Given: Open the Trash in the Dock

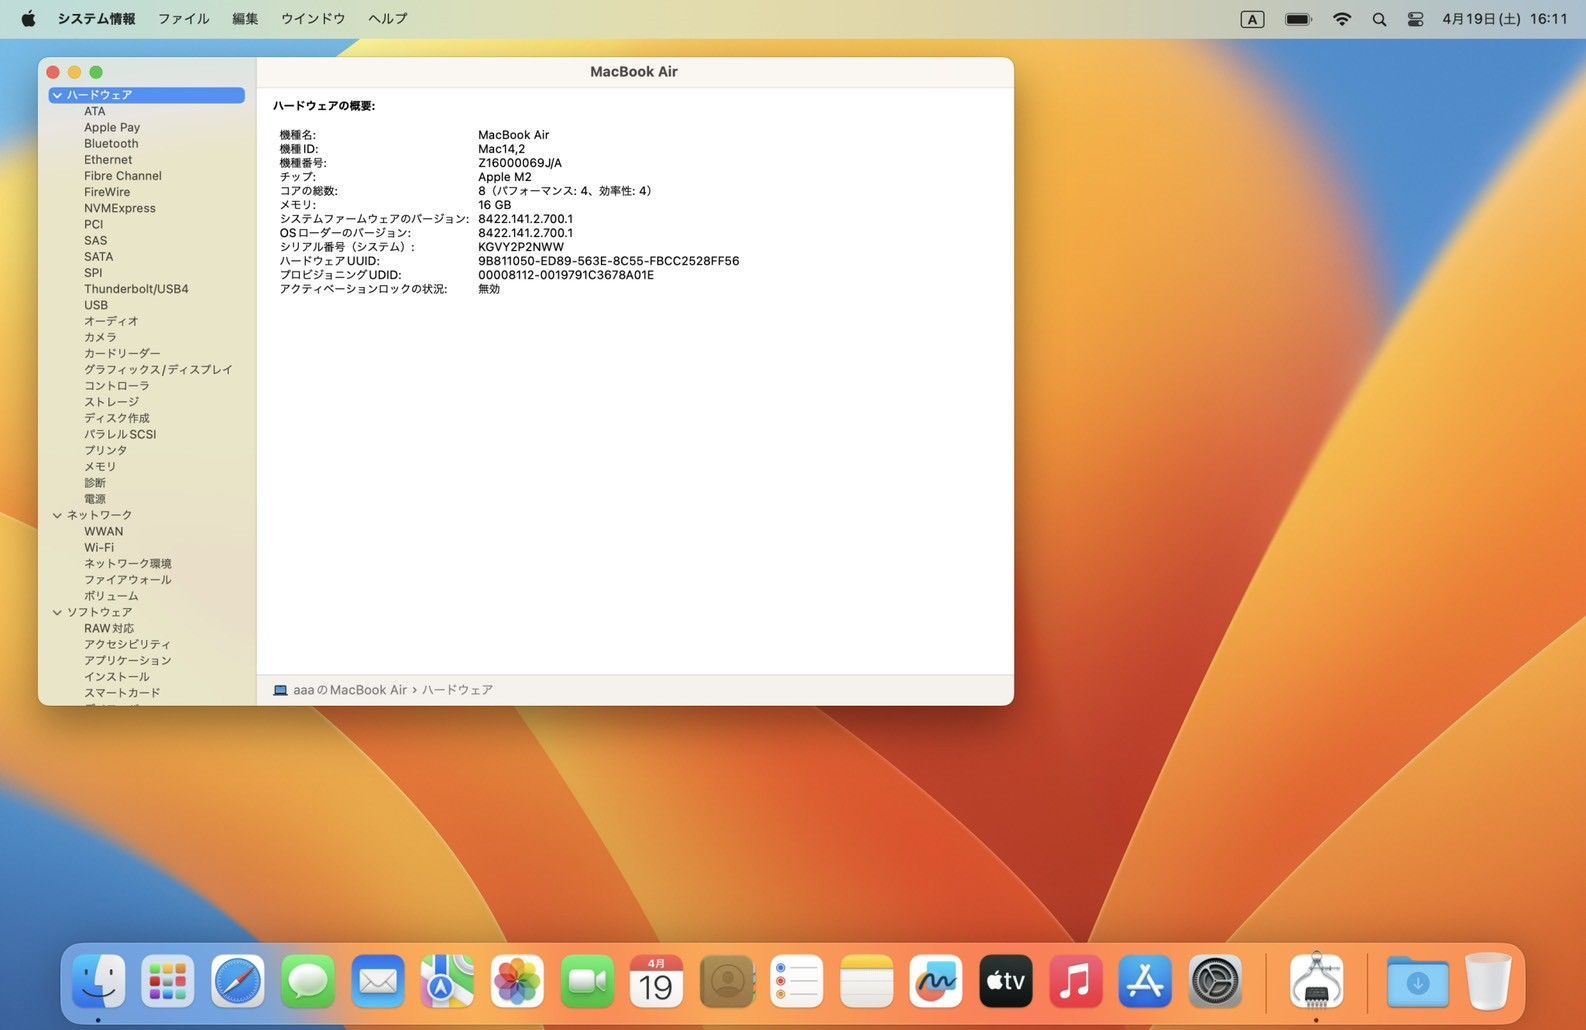Looking at the screenshot, I should 1488,981.
